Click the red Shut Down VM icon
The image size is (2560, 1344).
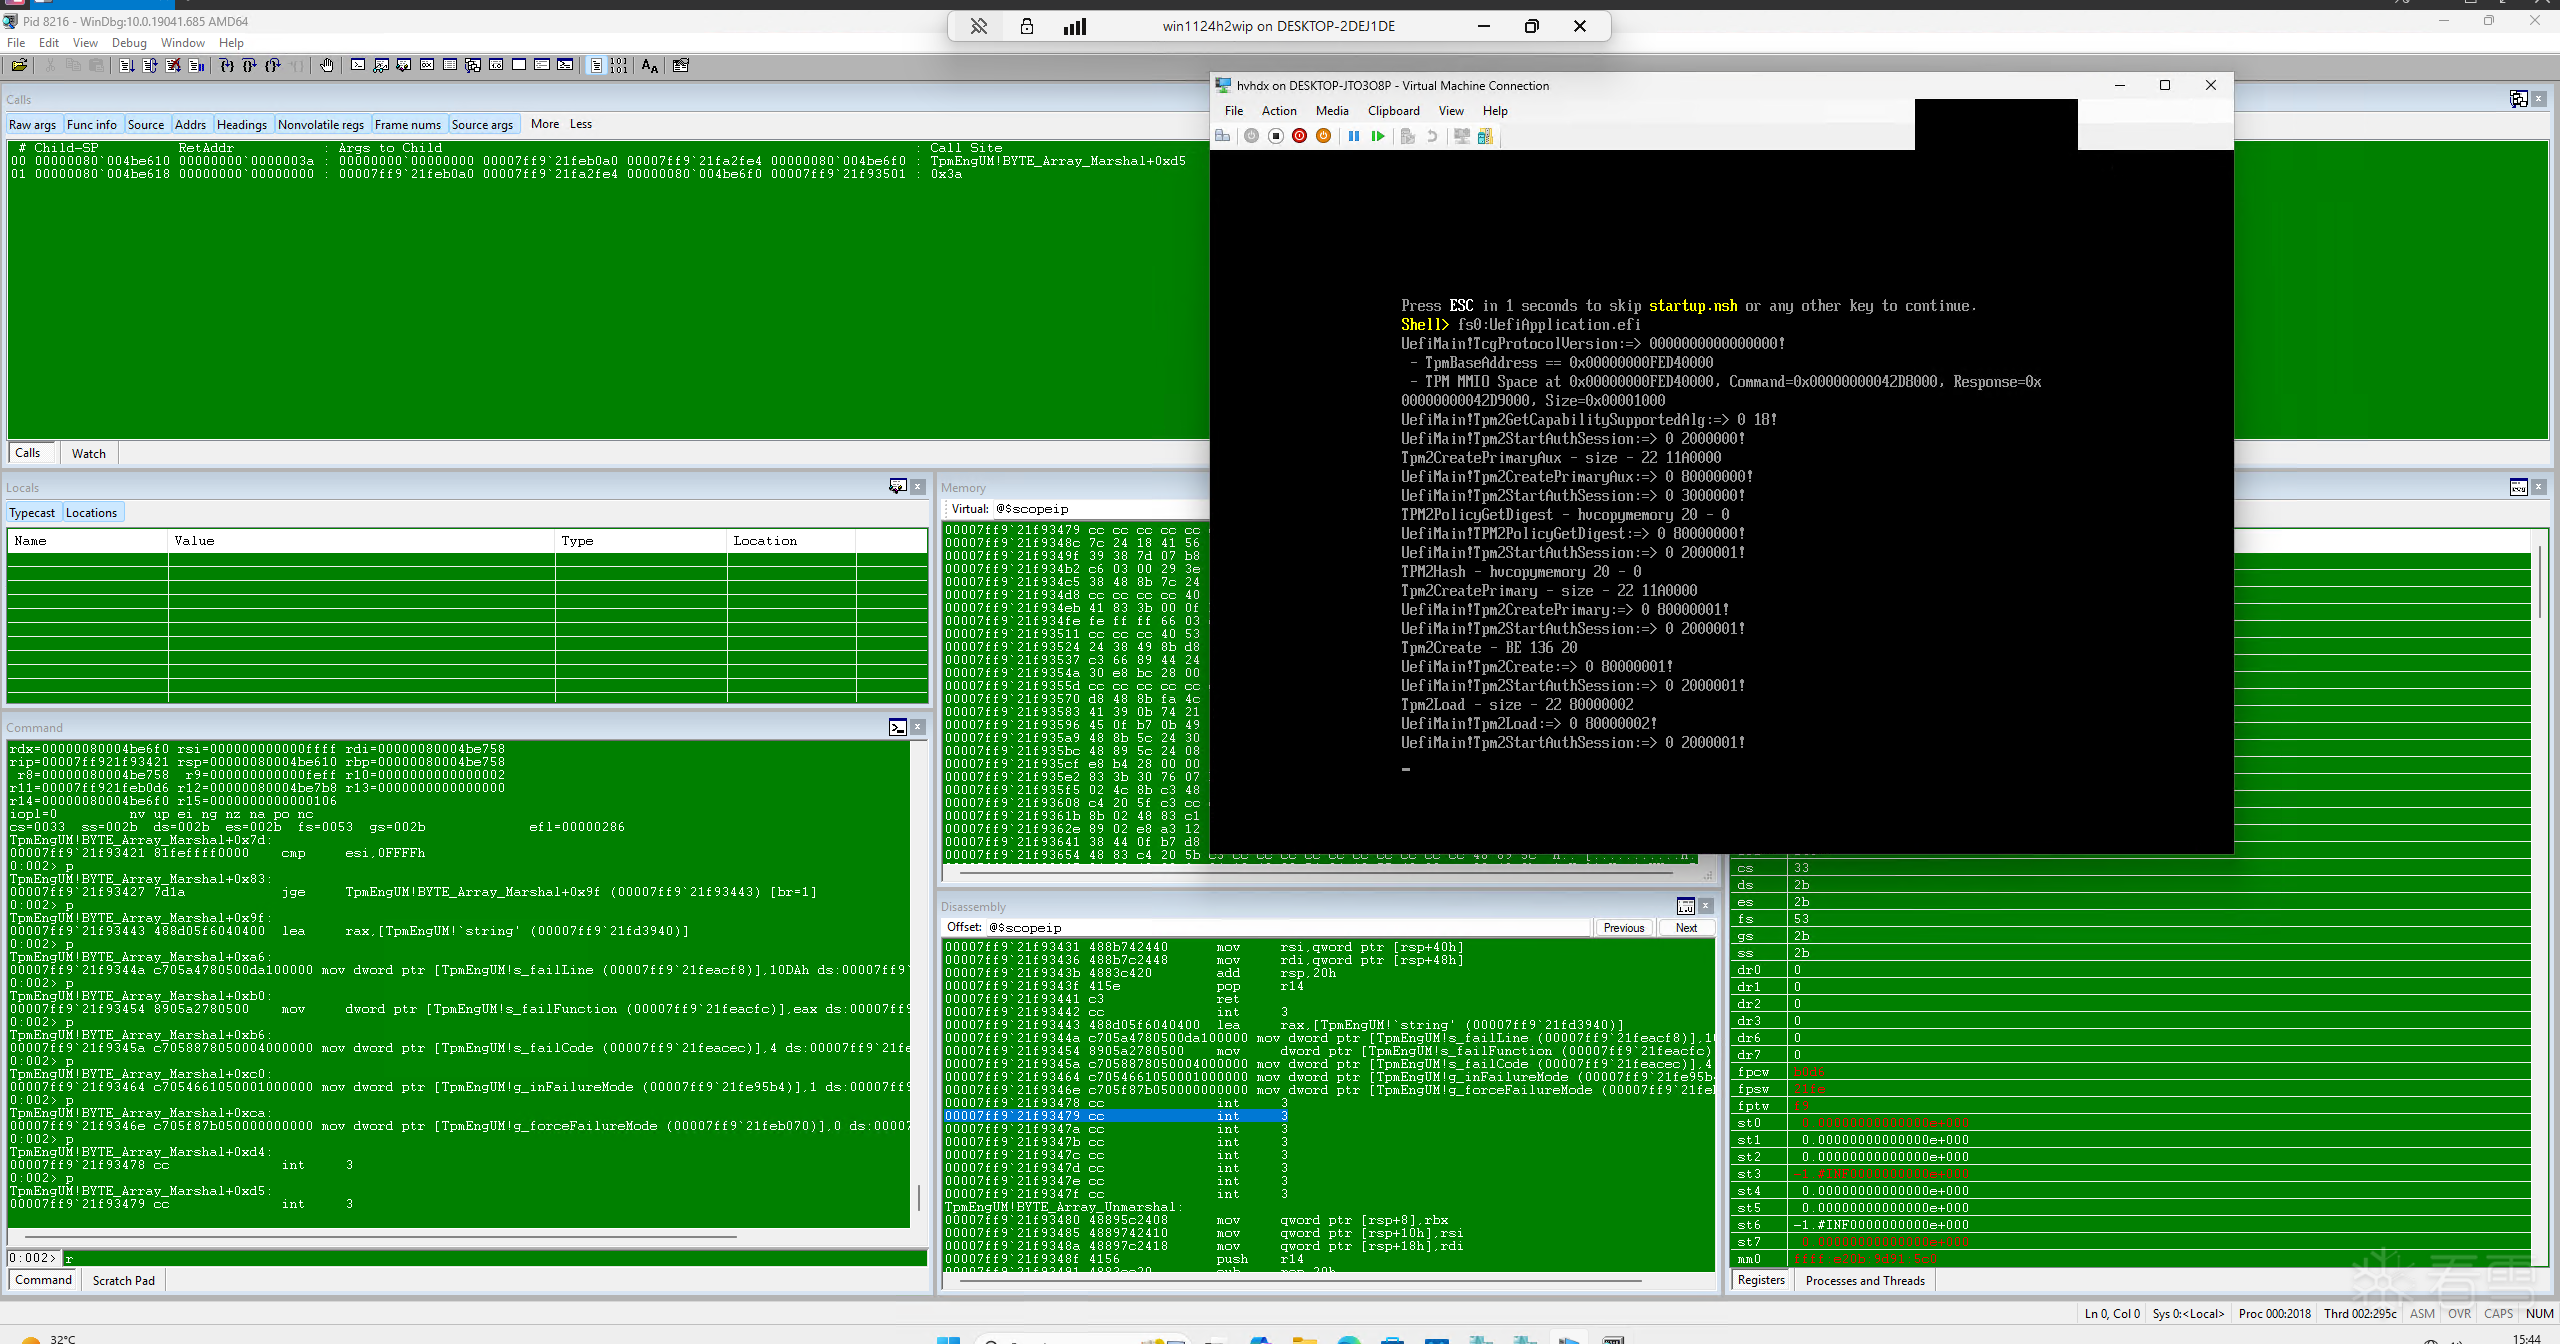click(x=1299, y=136)
